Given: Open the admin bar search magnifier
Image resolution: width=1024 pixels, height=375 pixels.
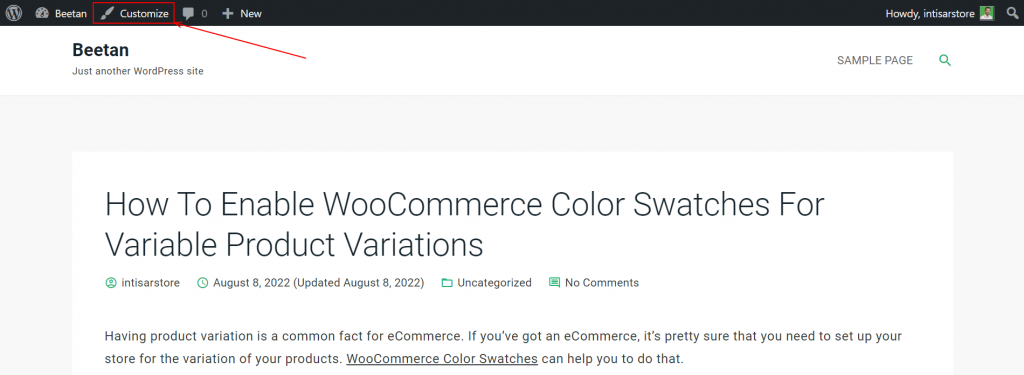Looking at the screenshot, I should pyautogui.click(x=1012, y=13).
